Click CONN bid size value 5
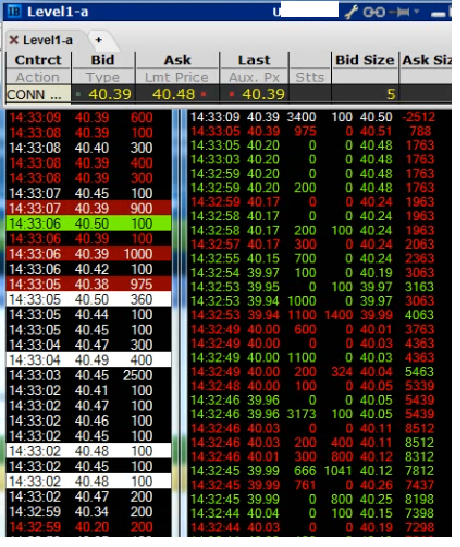Viewport: 460px width, 547px height. (x=391, y=94)
